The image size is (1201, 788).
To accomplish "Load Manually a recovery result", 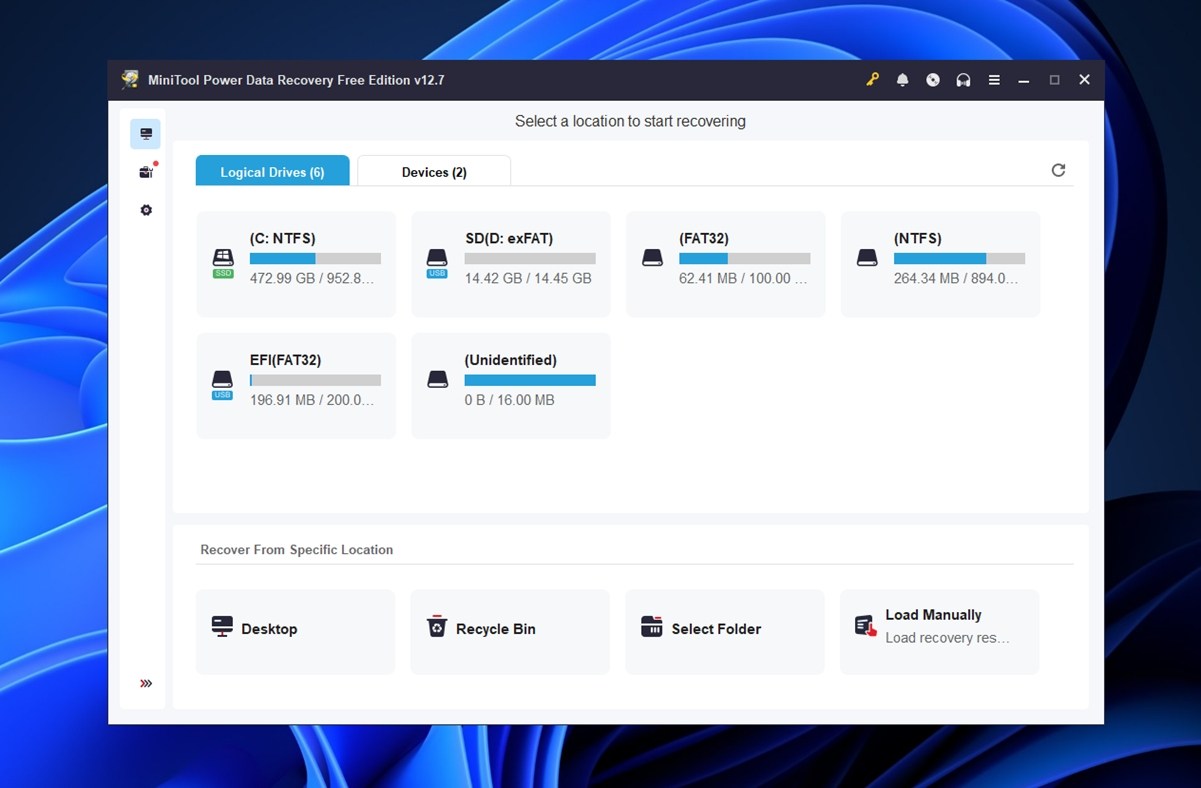I will tap(939, 625).
